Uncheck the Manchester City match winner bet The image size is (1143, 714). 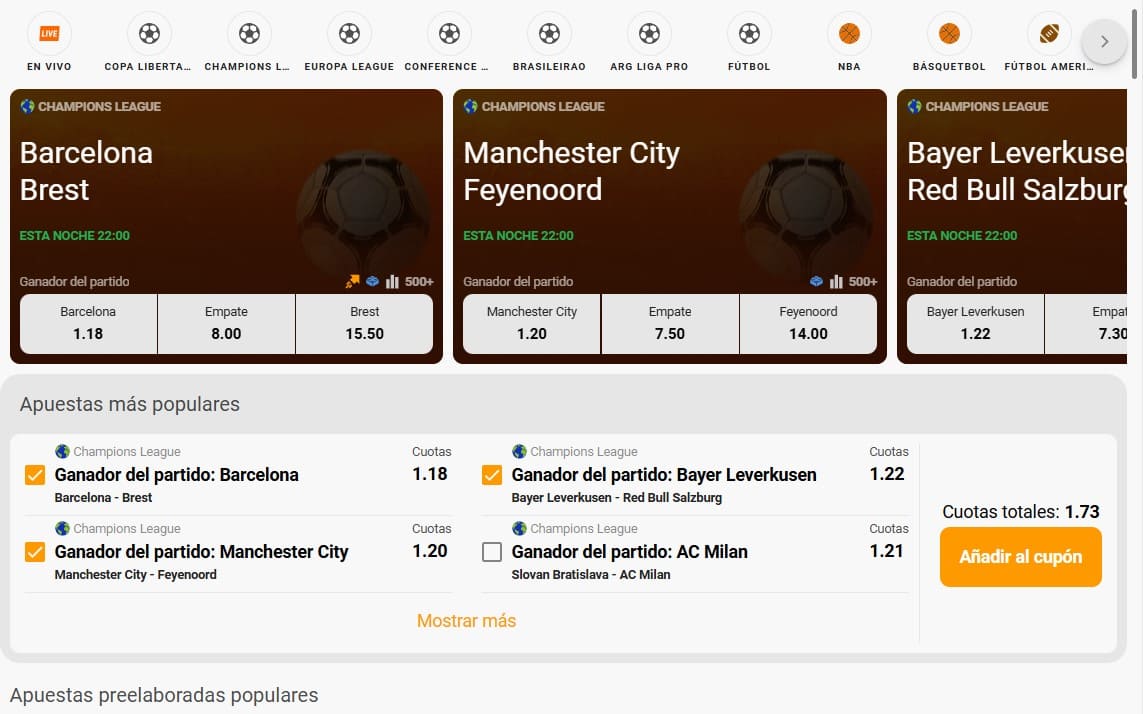point(35,552)
